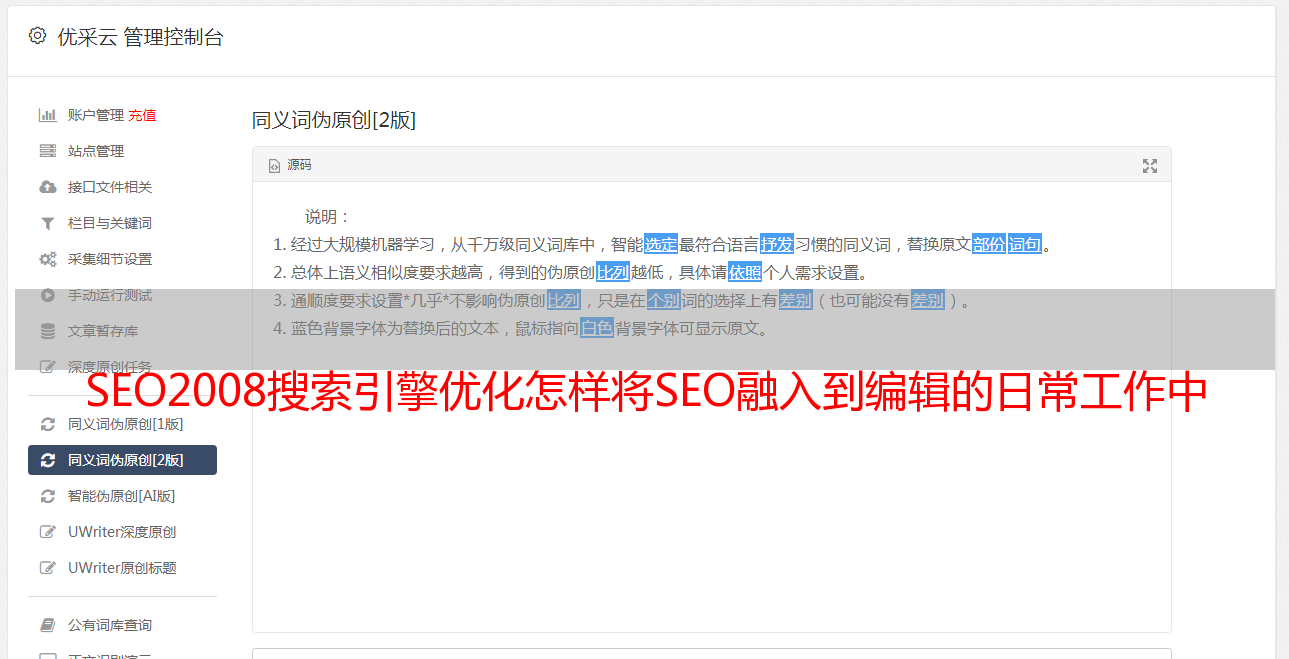Screen dimensions: 1289x659
Task: Open UWriter原创标题 in the sidebar
Action: [122, 568]
